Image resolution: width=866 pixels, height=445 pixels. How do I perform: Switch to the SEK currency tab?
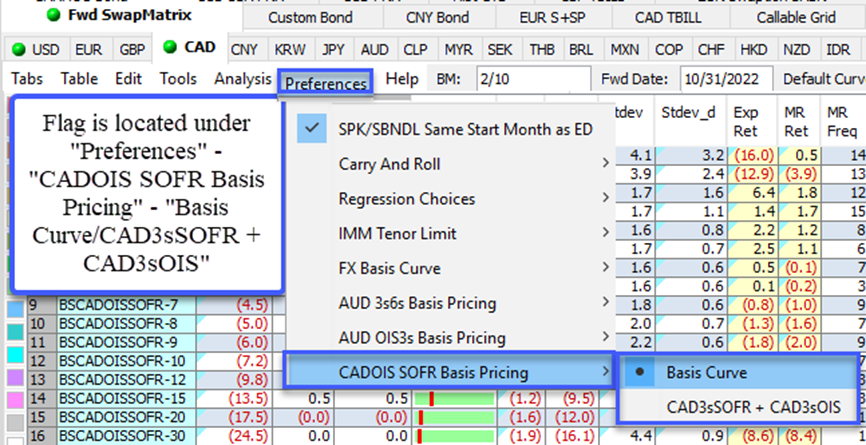click(500, 50)
